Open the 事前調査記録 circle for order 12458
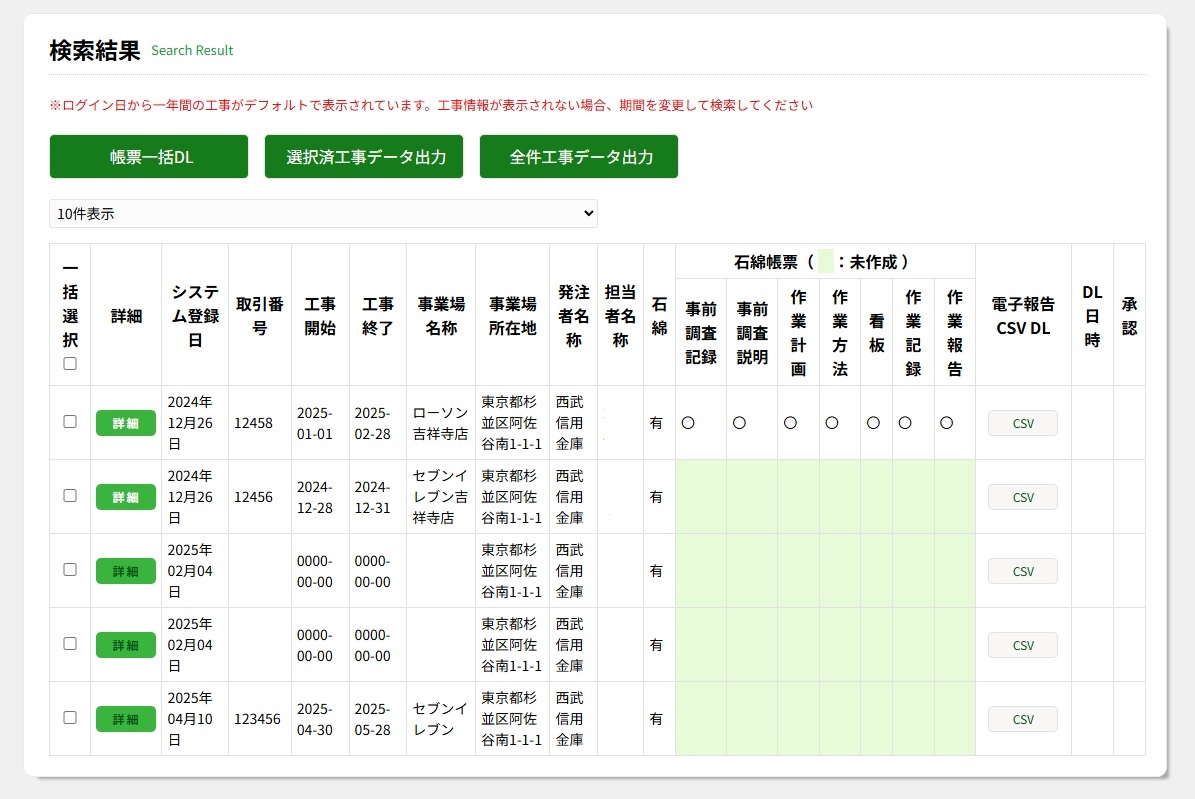The width and height of the screenshot is (1195, 799). (688, 422)
